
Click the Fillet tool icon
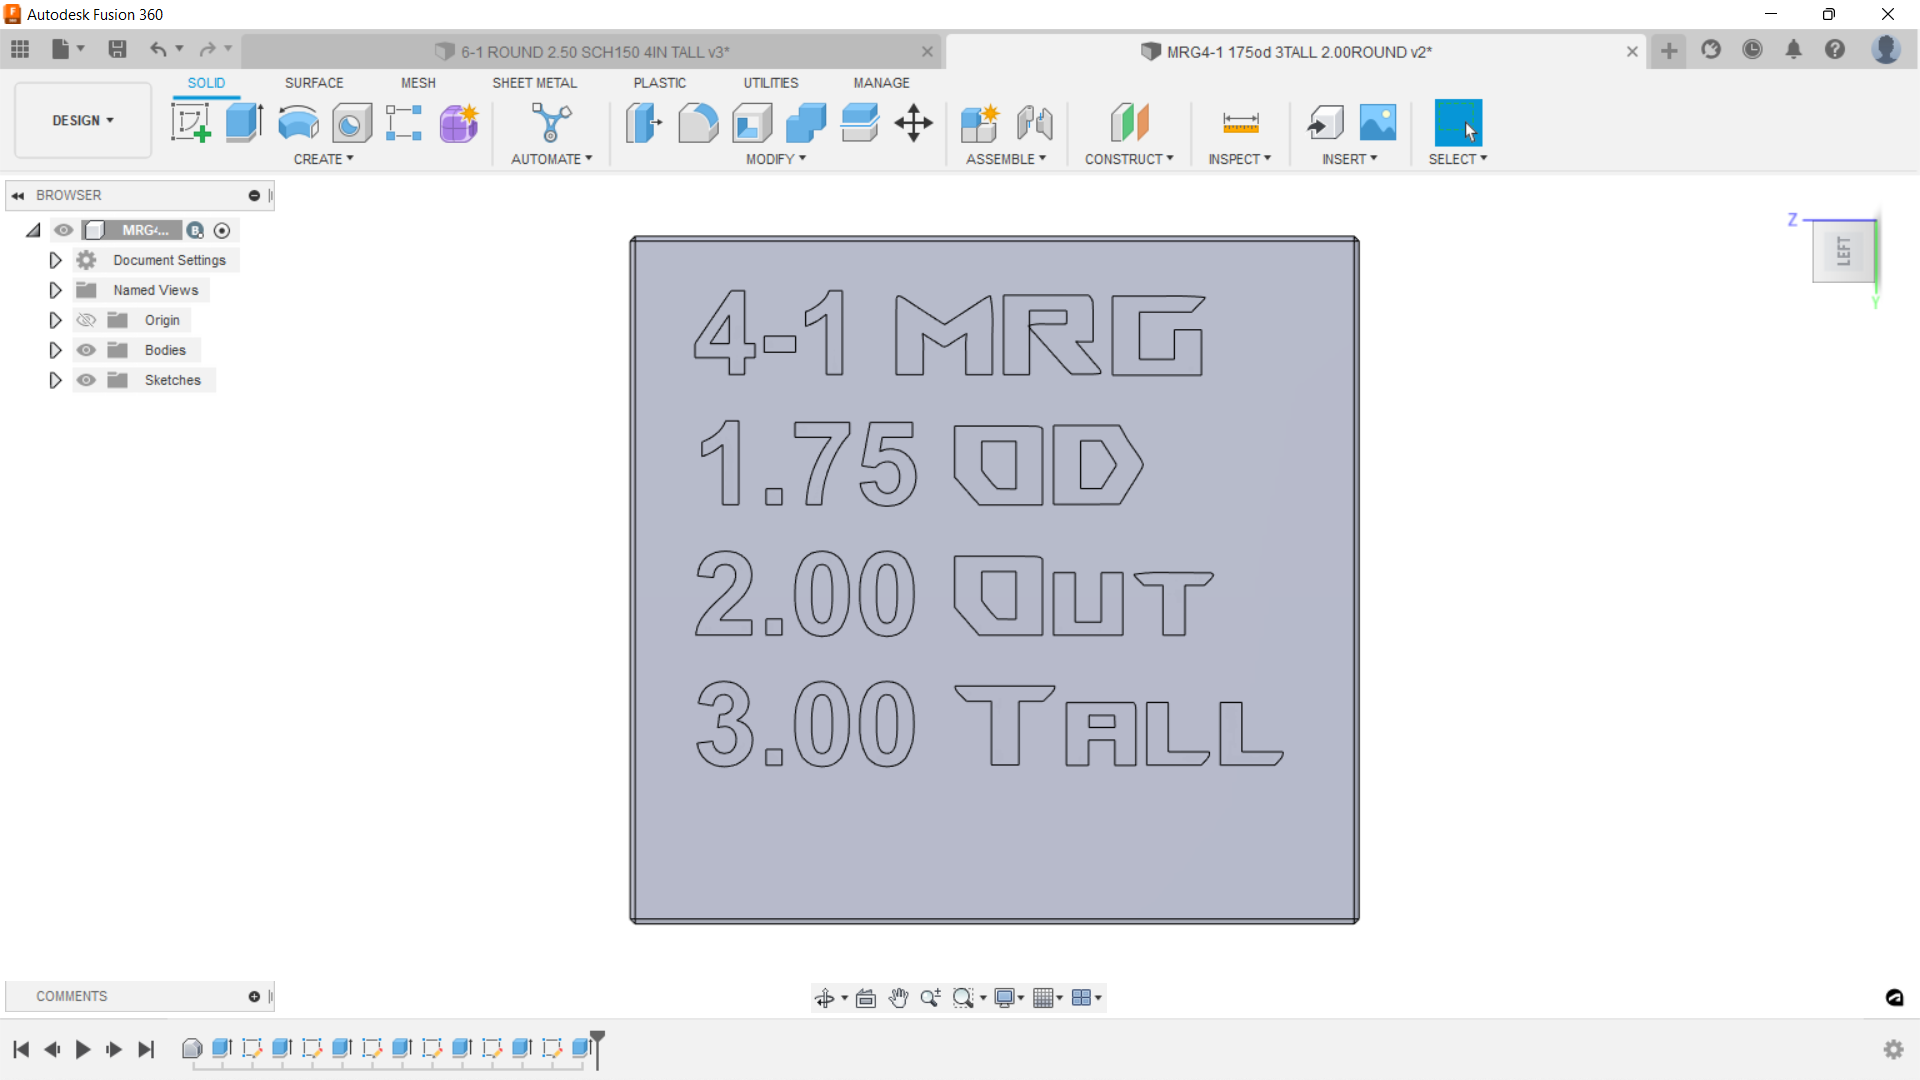click(698, 123)
